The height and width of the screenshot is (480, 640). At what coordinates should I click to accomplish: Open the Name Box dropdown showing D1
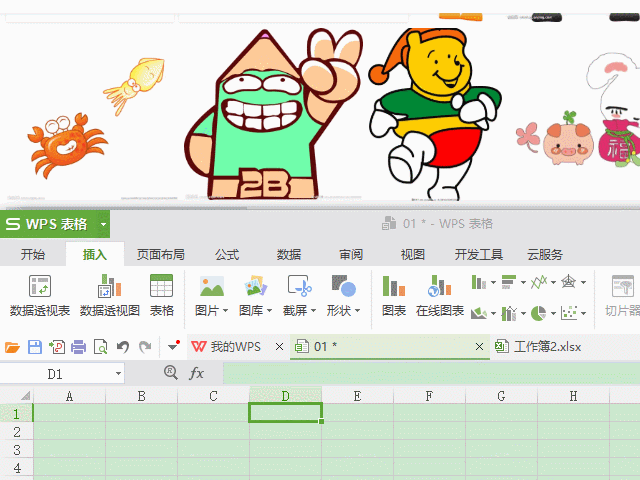pyautogui.click(x=118, y=373)
